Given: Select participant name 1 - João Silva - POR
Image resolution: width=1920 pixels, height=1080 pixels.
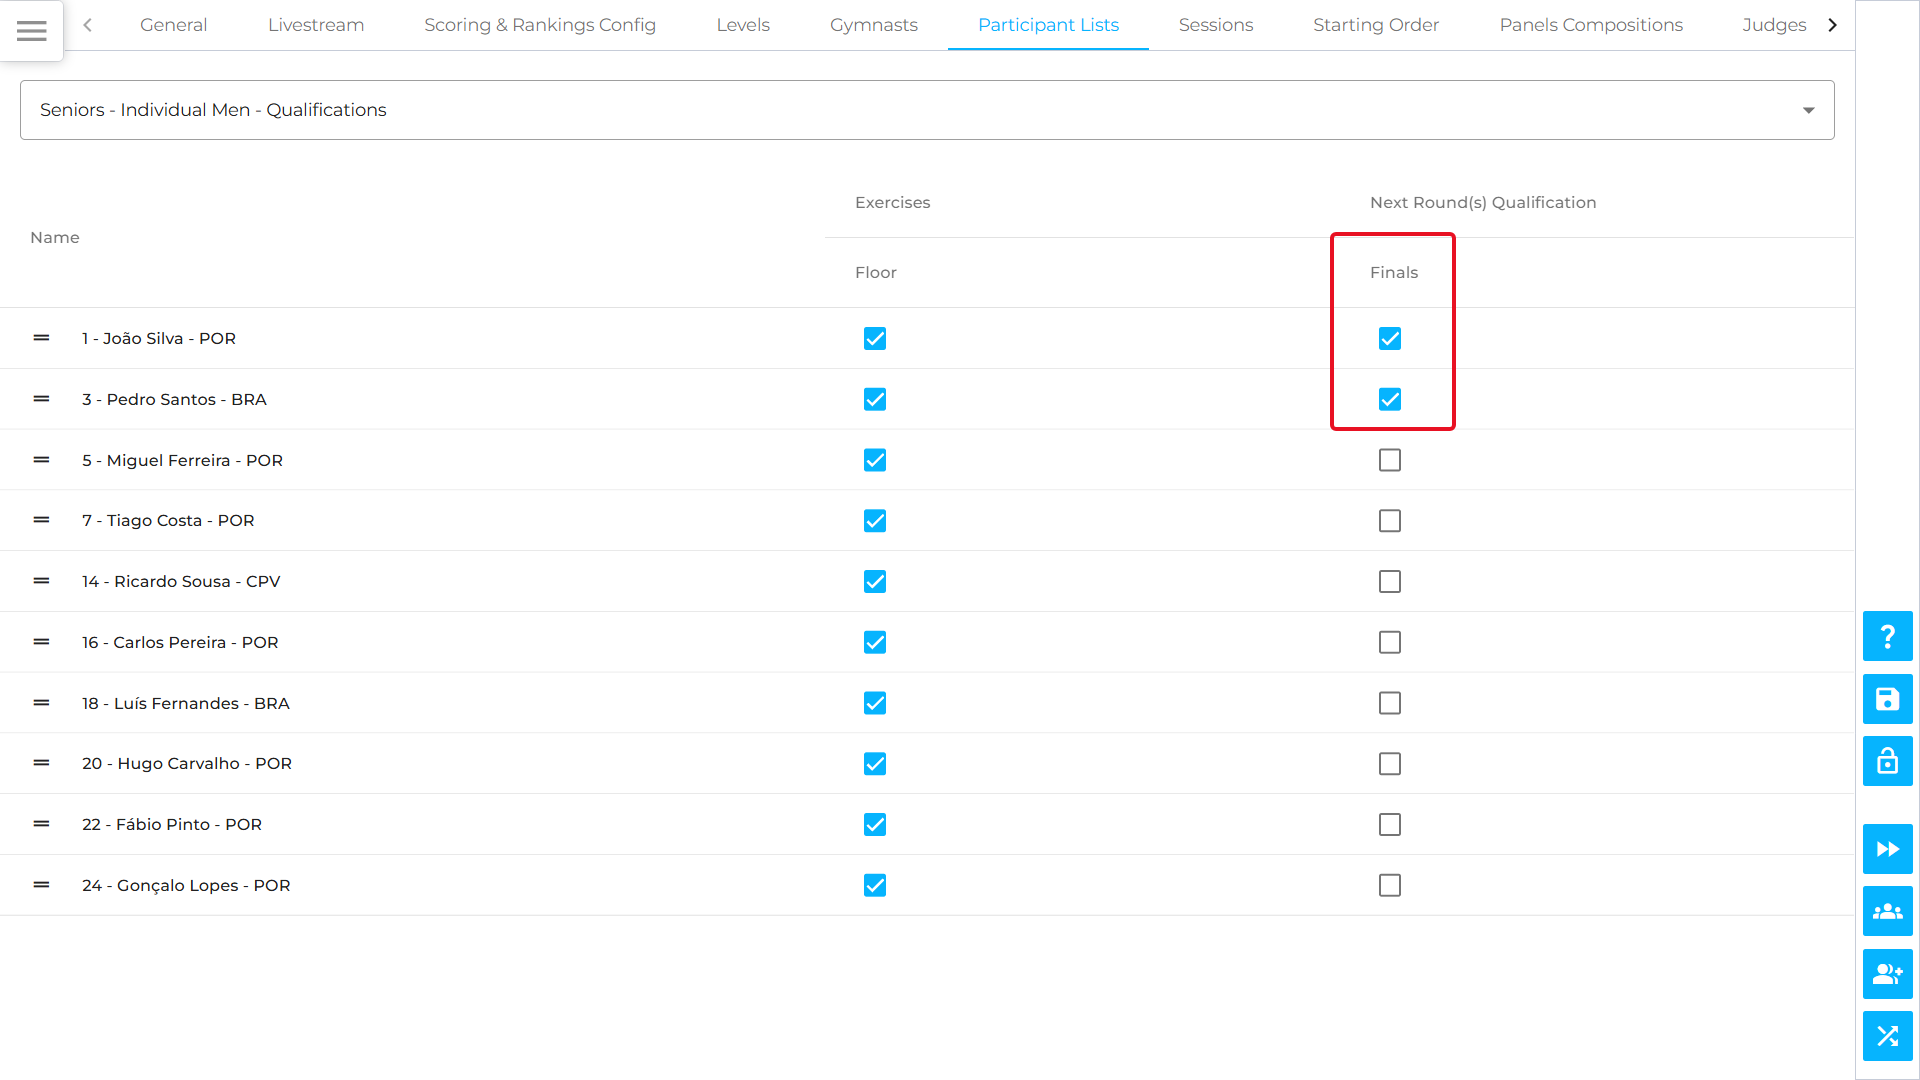Looking at the screenshot, I should click(159, 338).
